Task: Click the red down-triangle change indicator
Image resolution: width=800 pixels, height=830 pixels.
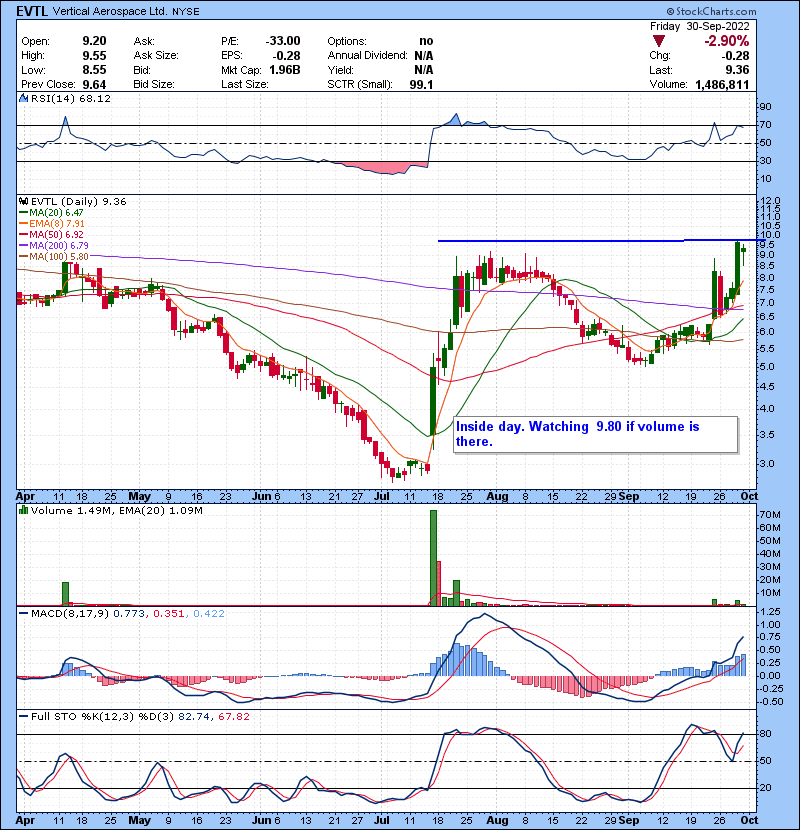Action: (659, 41)
